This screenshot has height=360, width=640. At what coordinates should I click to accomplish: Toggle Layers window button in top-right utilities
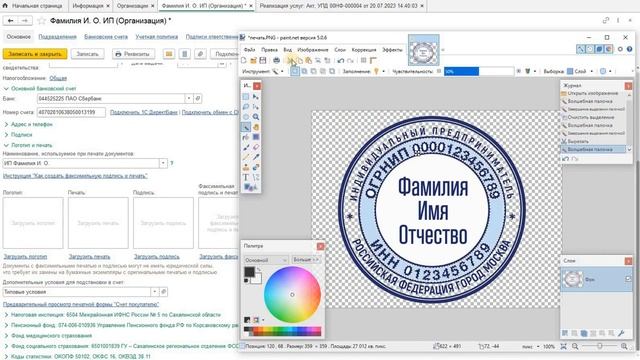(x=599, y=49)
